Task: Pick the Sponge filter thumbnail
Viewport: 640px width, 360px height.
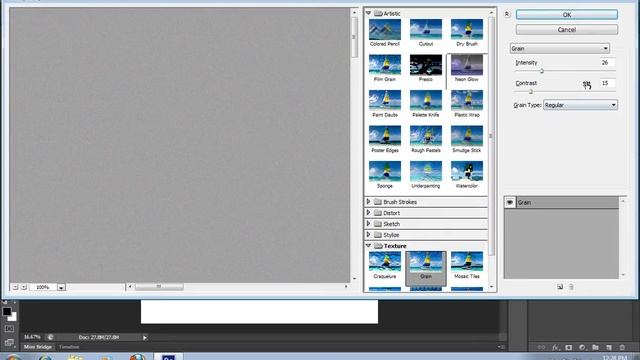Action: point(384,171)
